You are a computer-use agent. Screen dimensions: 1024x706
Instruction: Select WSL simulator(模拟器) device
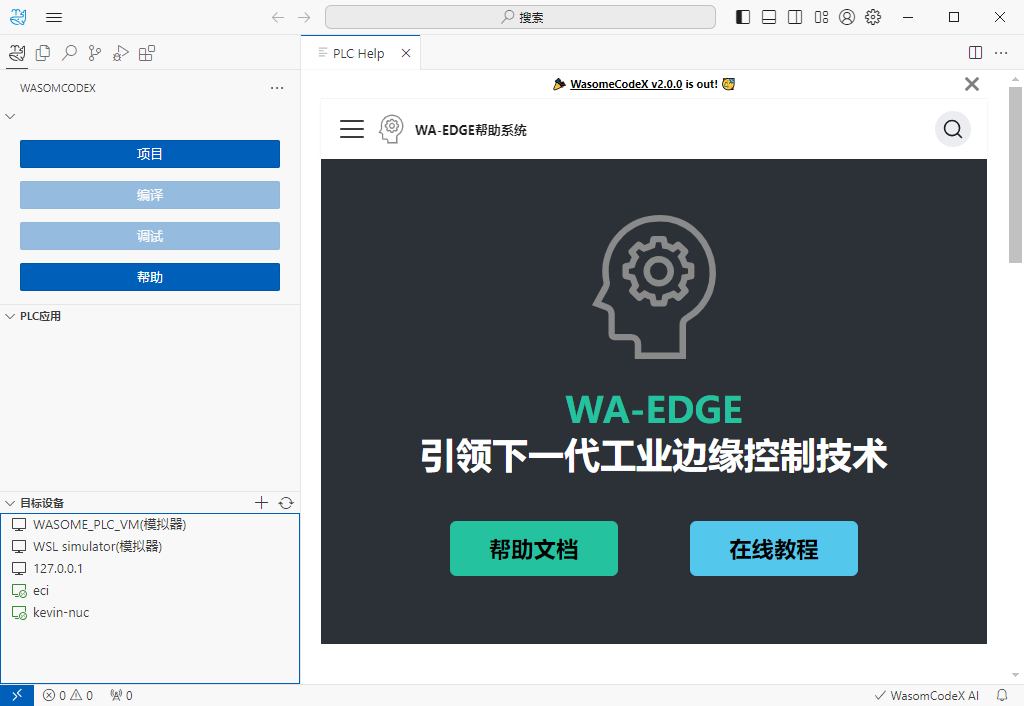(150, 546)
